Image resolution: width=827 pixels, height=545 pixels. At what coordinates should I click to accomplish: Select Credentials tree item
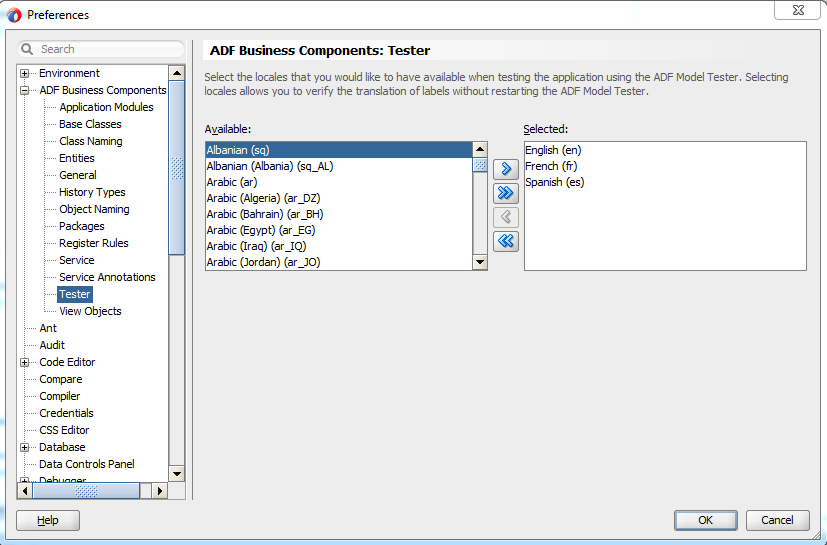coord(66,413)
